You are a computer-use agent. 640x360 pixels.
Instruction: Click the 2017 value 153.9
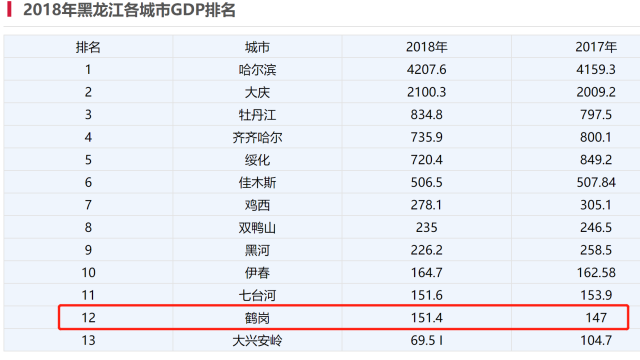(596, 295)
